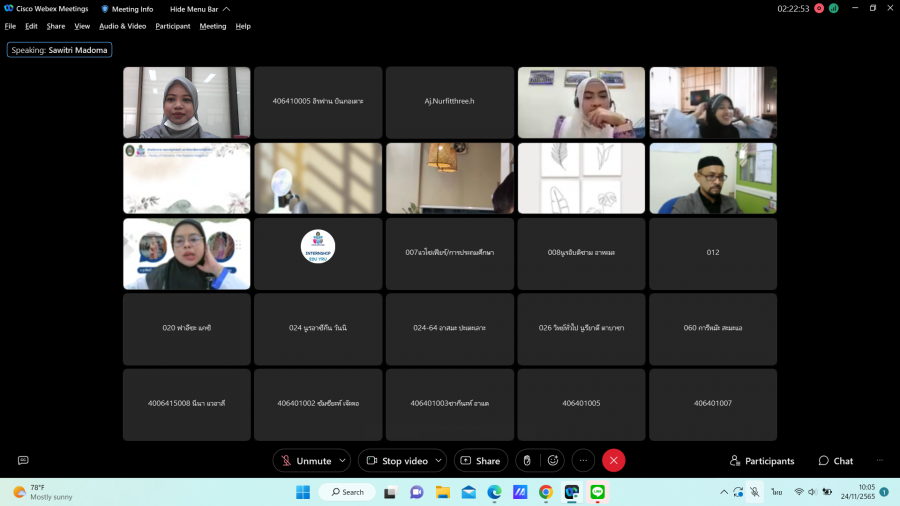Unmute the microphone
This screenshot has height=506, width=900.
pyautogui.click(x=305, y=460)
